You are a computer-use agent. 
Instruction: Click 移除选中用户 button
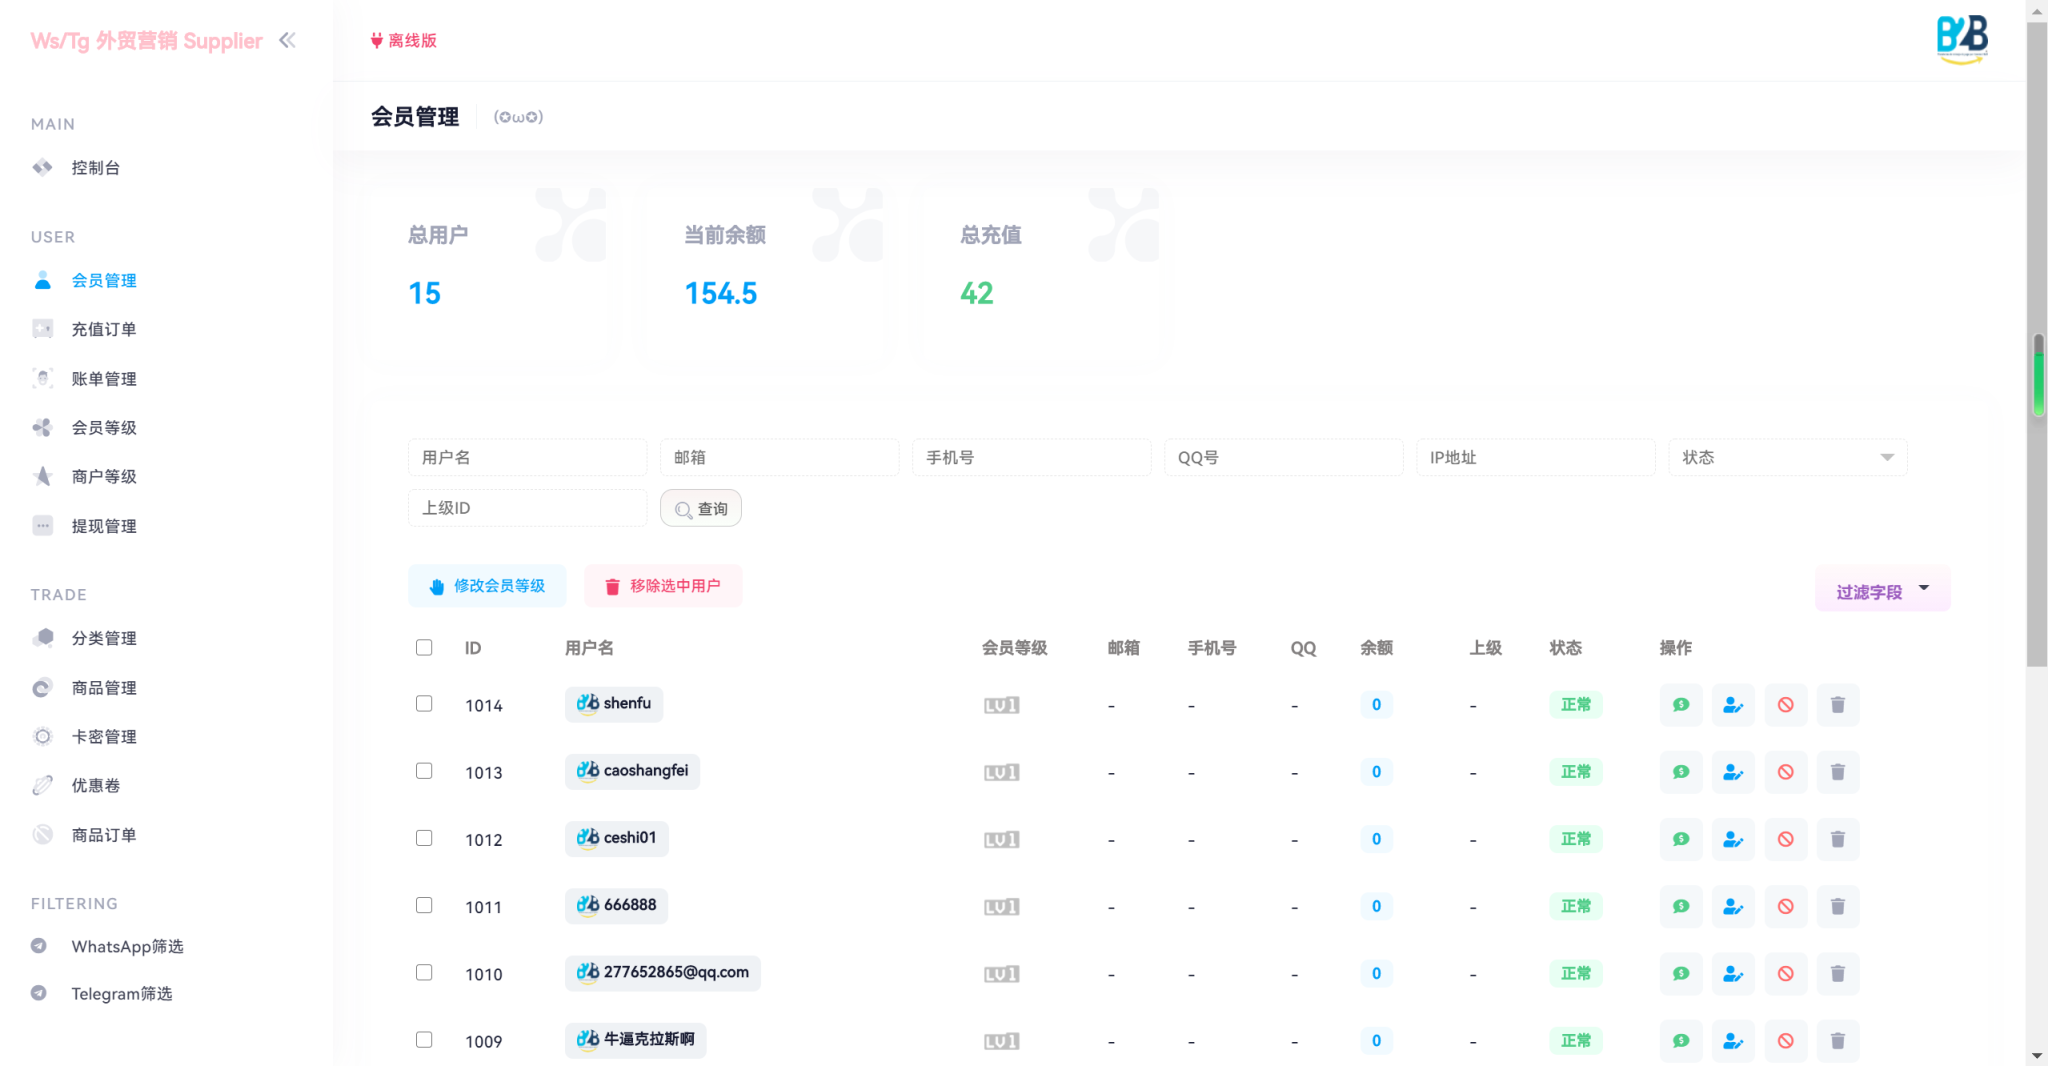(x=663, y=586)
